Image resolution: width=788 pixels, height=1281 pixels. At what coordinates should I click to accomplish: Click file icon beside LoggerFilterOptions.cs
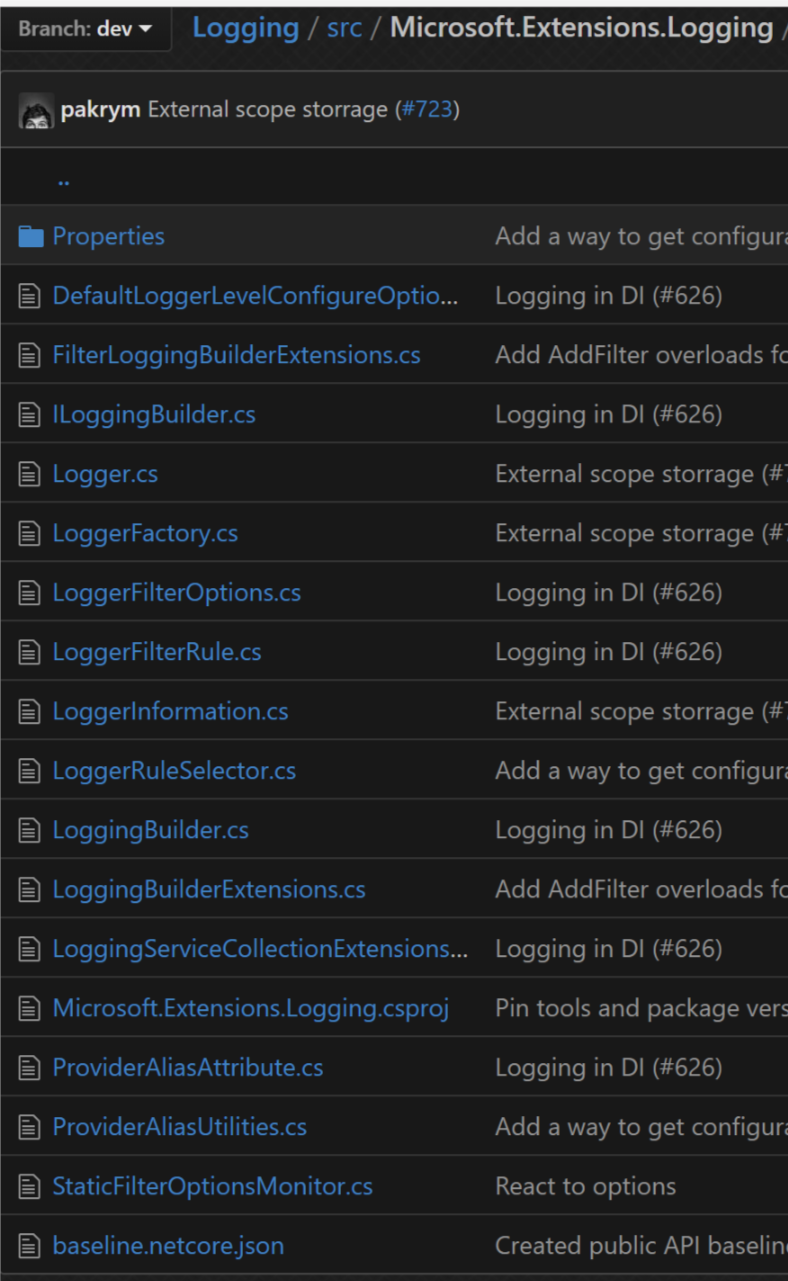[31, 593]
